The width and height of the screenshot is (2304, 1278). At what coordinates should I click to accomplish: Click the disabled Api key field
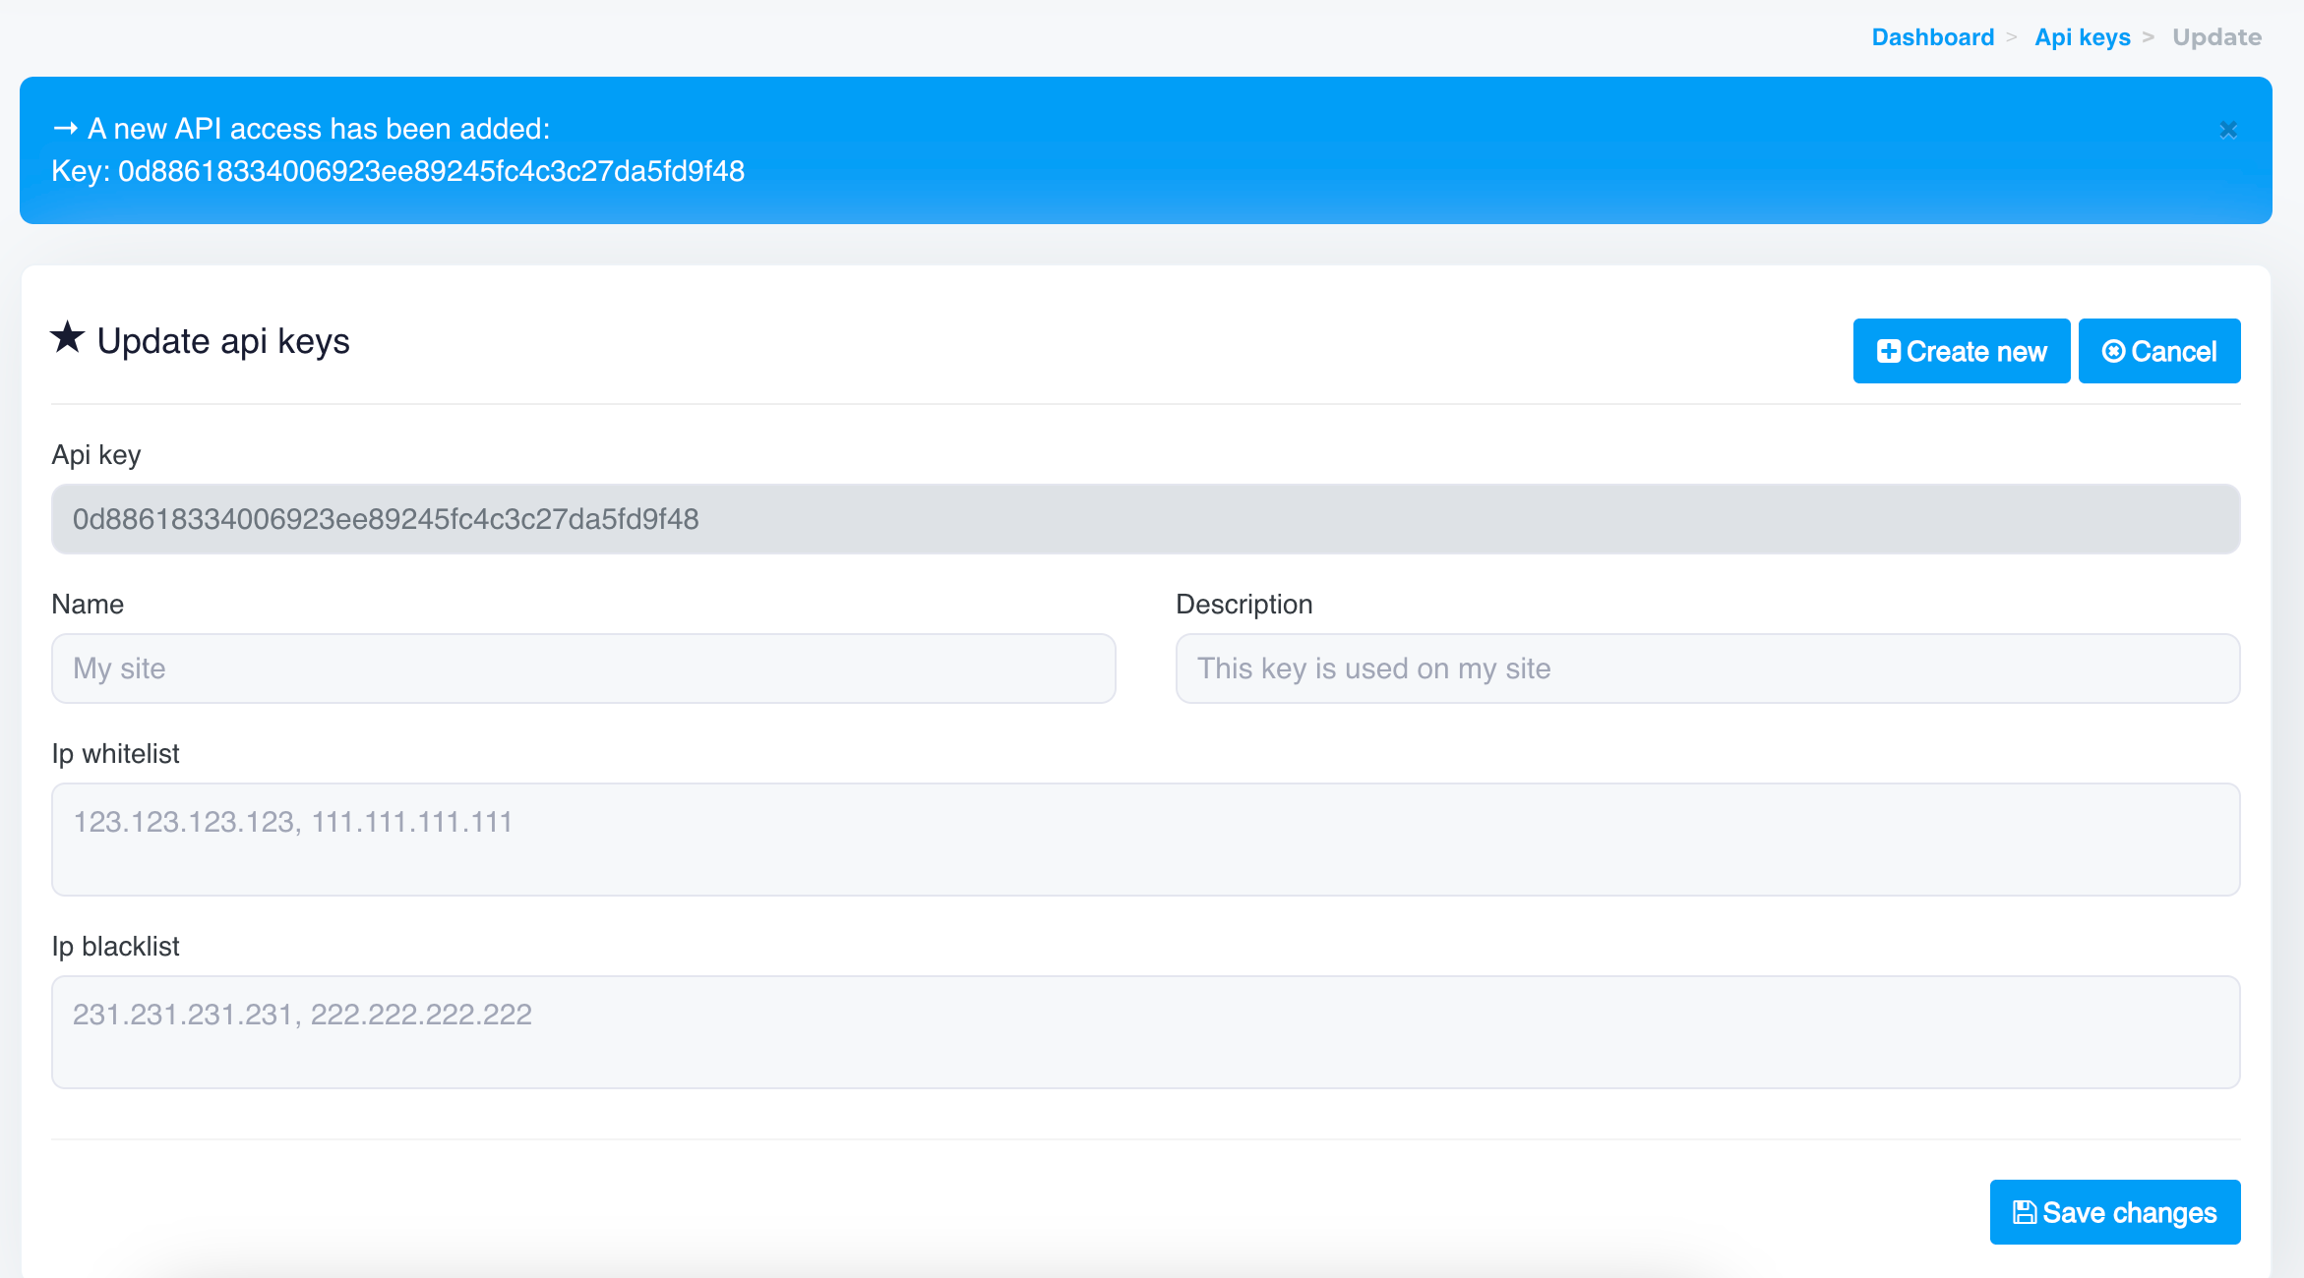coord(1145,519)
